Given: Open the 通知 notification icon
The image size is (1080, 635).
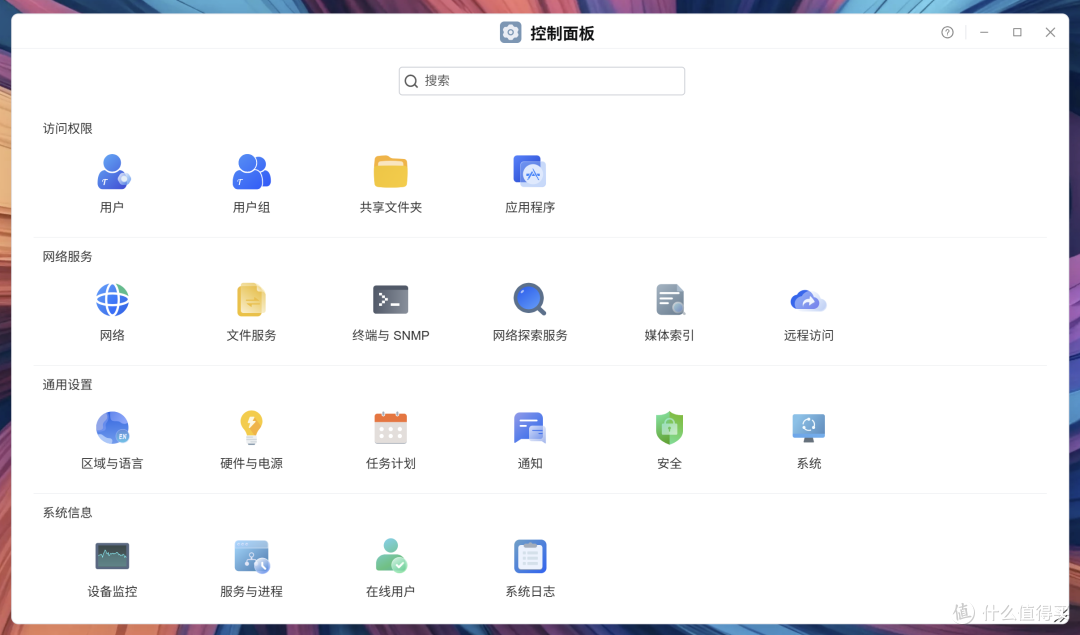Looking at the screenshot, I should tap(530, 428).
